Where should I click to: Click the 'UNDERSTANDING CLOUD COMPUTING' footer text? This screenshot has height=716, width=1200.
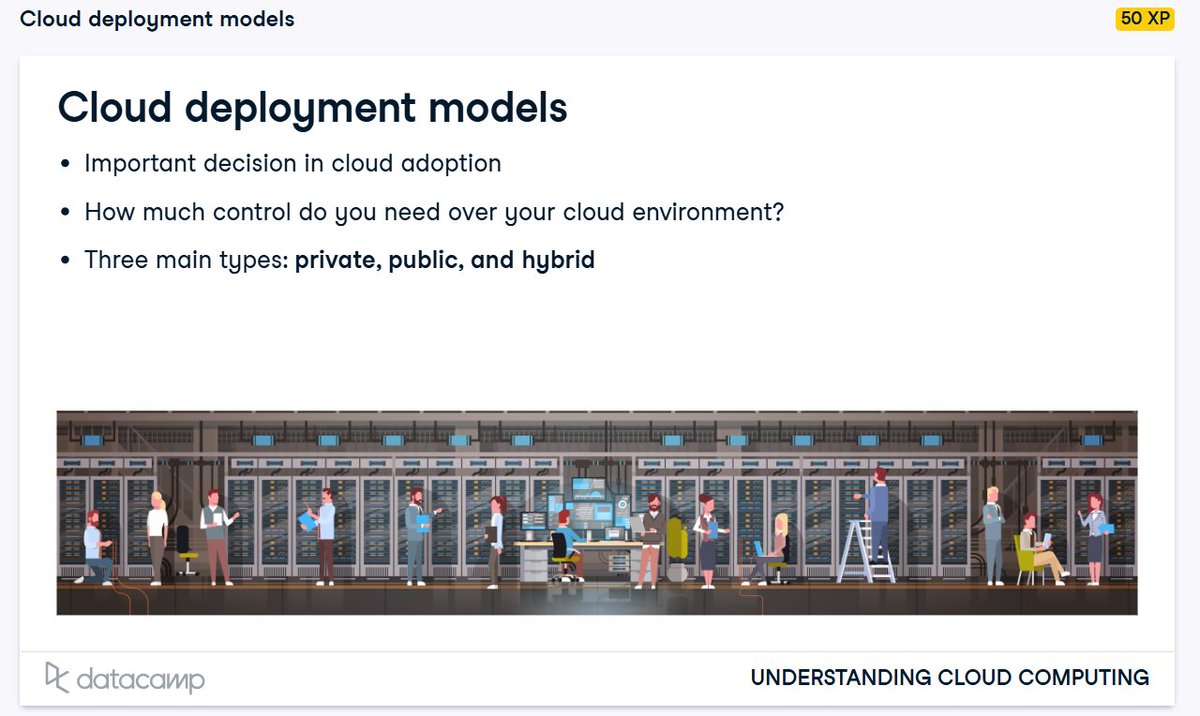pos(950,678)
